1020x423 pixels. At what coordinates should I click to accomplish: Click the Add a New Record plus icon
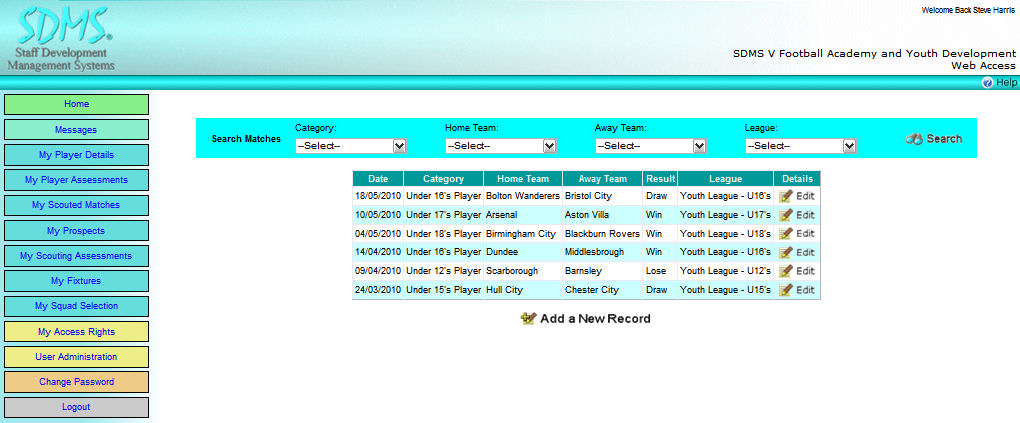point(529,318)
